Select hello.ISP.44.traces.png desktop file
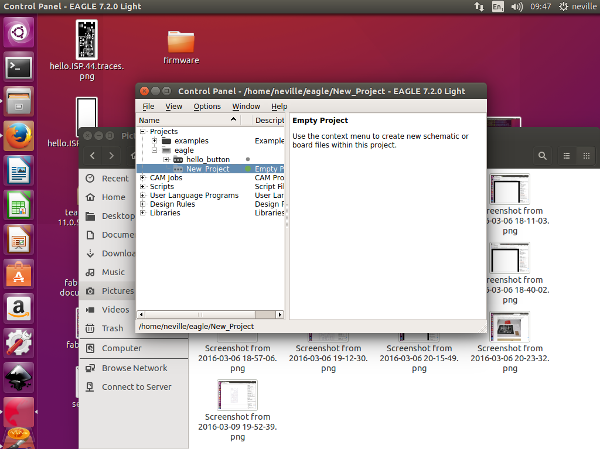Screen dimensions: 600x449 click(87, 51)
